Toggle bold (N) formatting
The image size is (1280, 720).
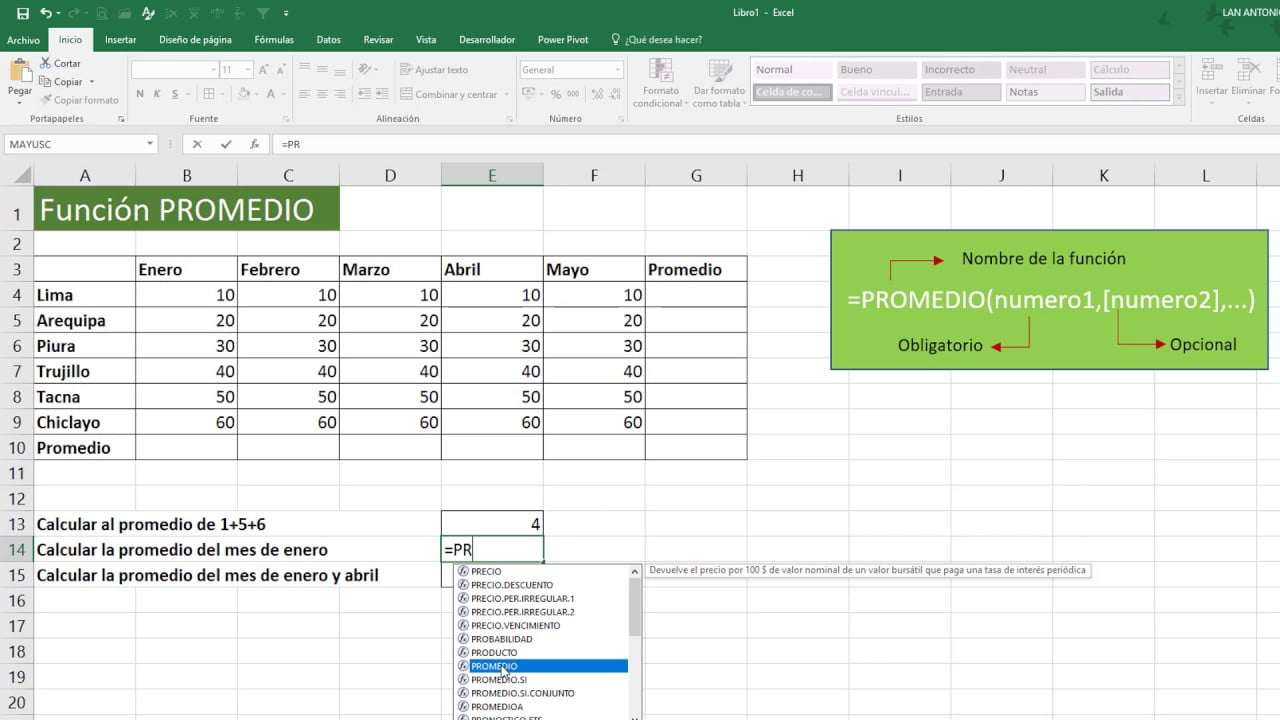click(x=139, y=94)
